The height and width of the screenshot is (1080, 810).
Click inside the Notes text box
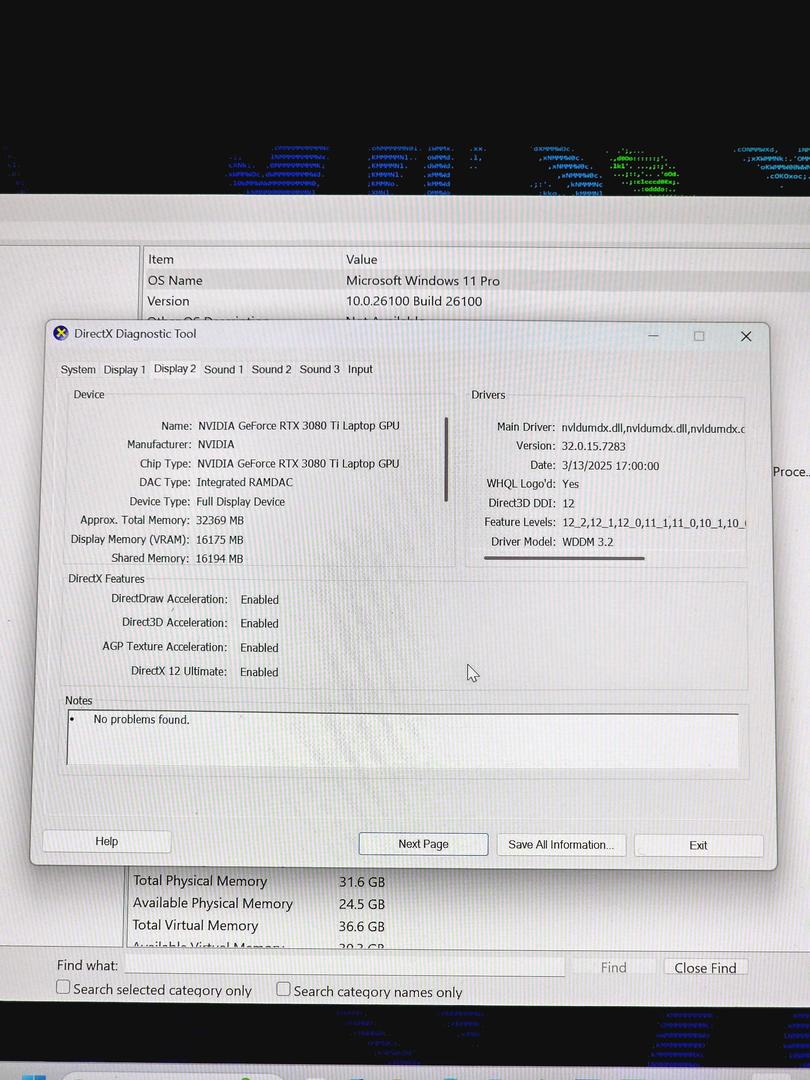tap(403, 738)
